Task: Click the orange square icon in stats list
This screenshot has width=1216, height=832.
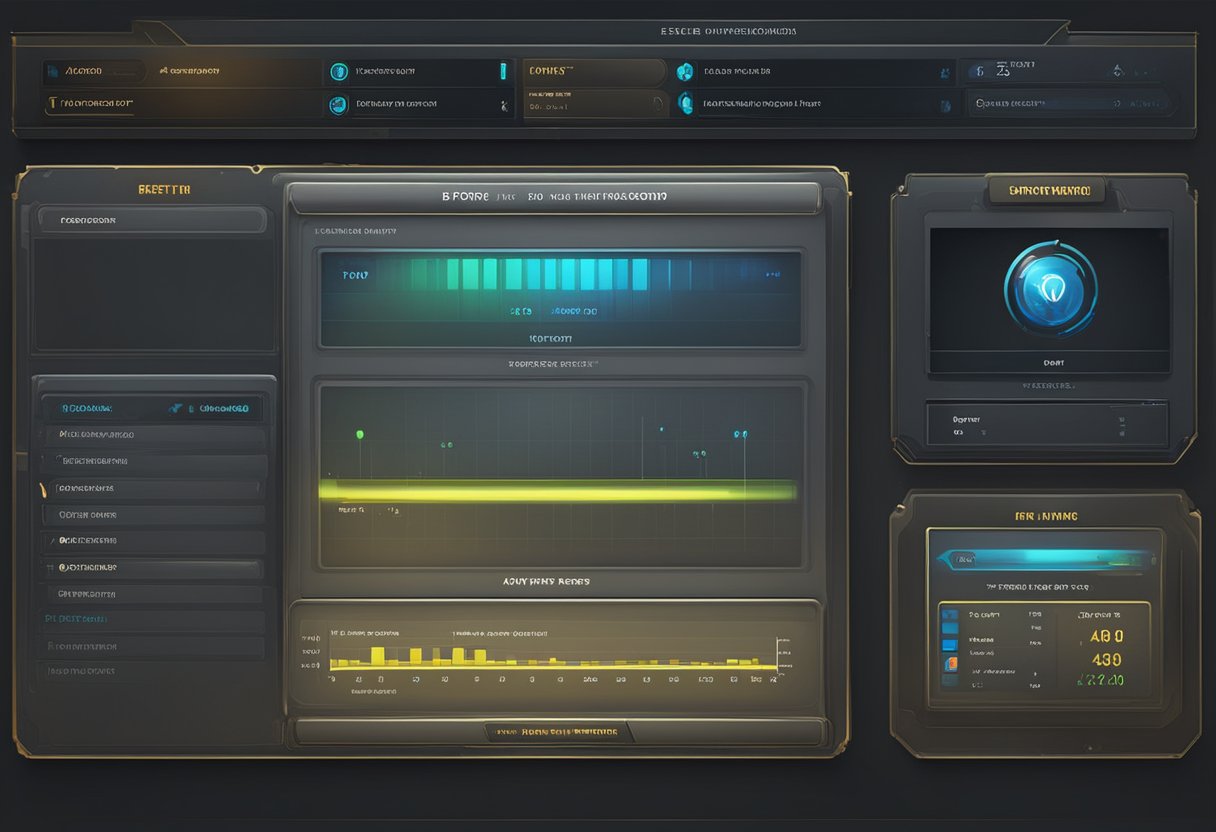Action: click(x=950, y=663)
